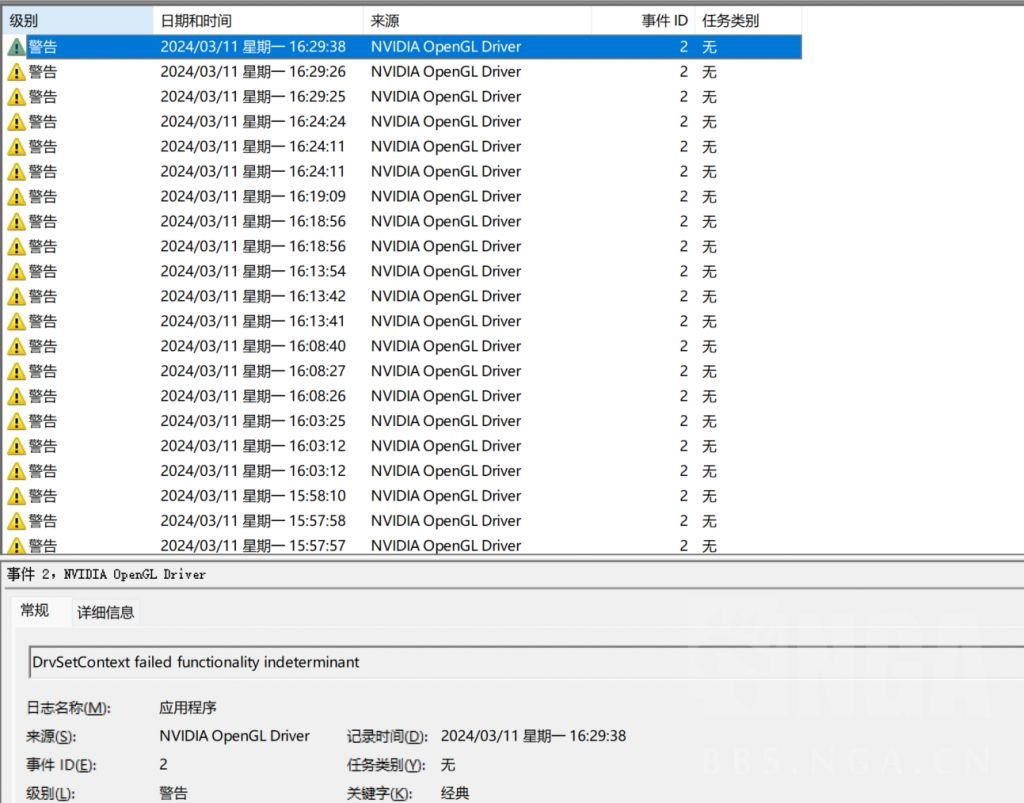This screenshot has width=1024, height=803.
Task: Sort by the 日期和时间 column header
Action: (258, 21)
